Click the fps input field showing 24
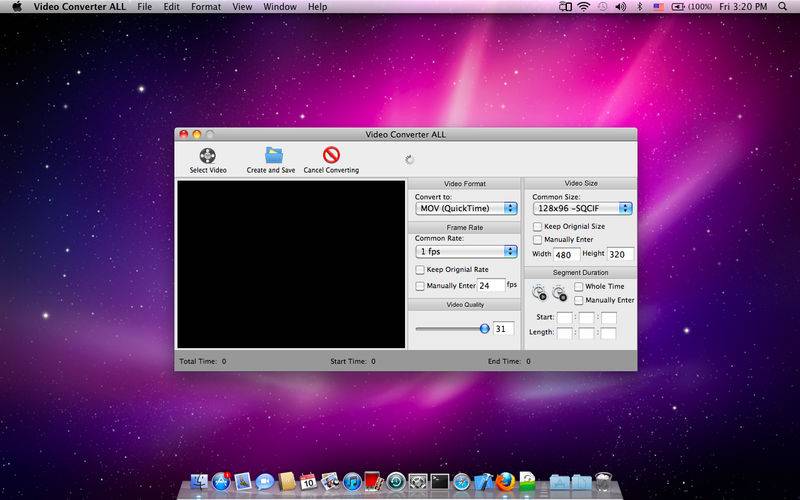Viewport: 800px width, 500px height. (491, 286)
